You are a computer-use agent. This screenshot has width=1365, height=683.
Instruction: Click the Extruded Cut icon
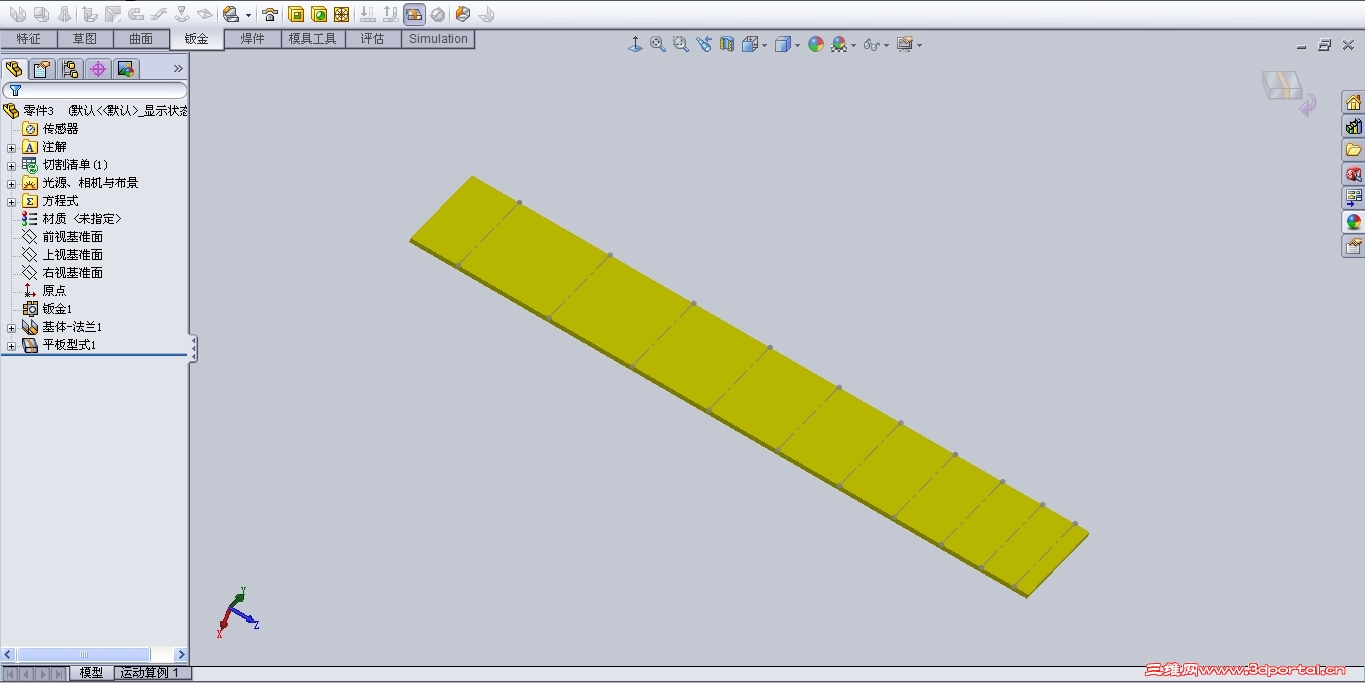pyautogui.click(x=296, y=14)
